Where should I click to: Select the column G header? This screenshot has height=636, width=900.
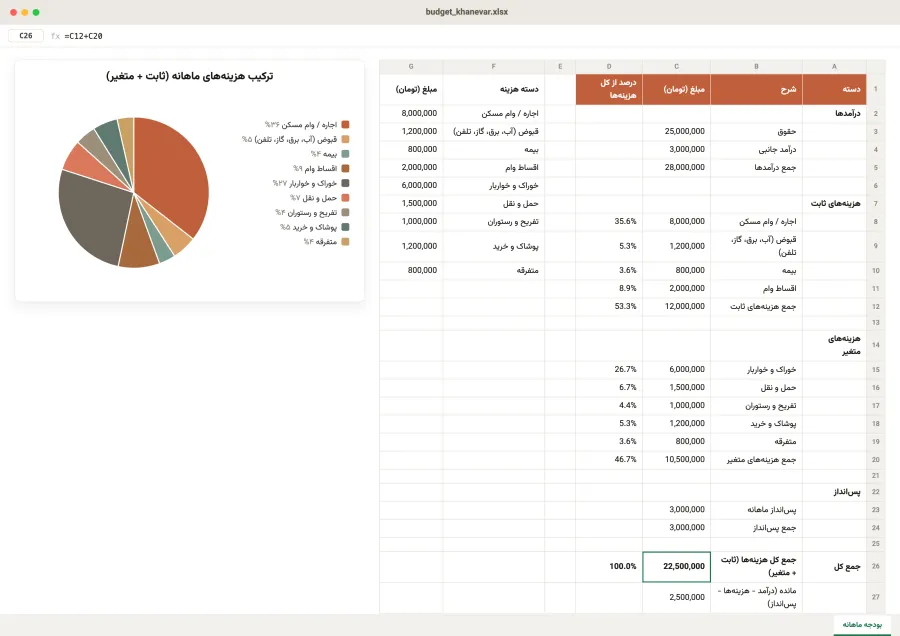(x=411, y=67)
